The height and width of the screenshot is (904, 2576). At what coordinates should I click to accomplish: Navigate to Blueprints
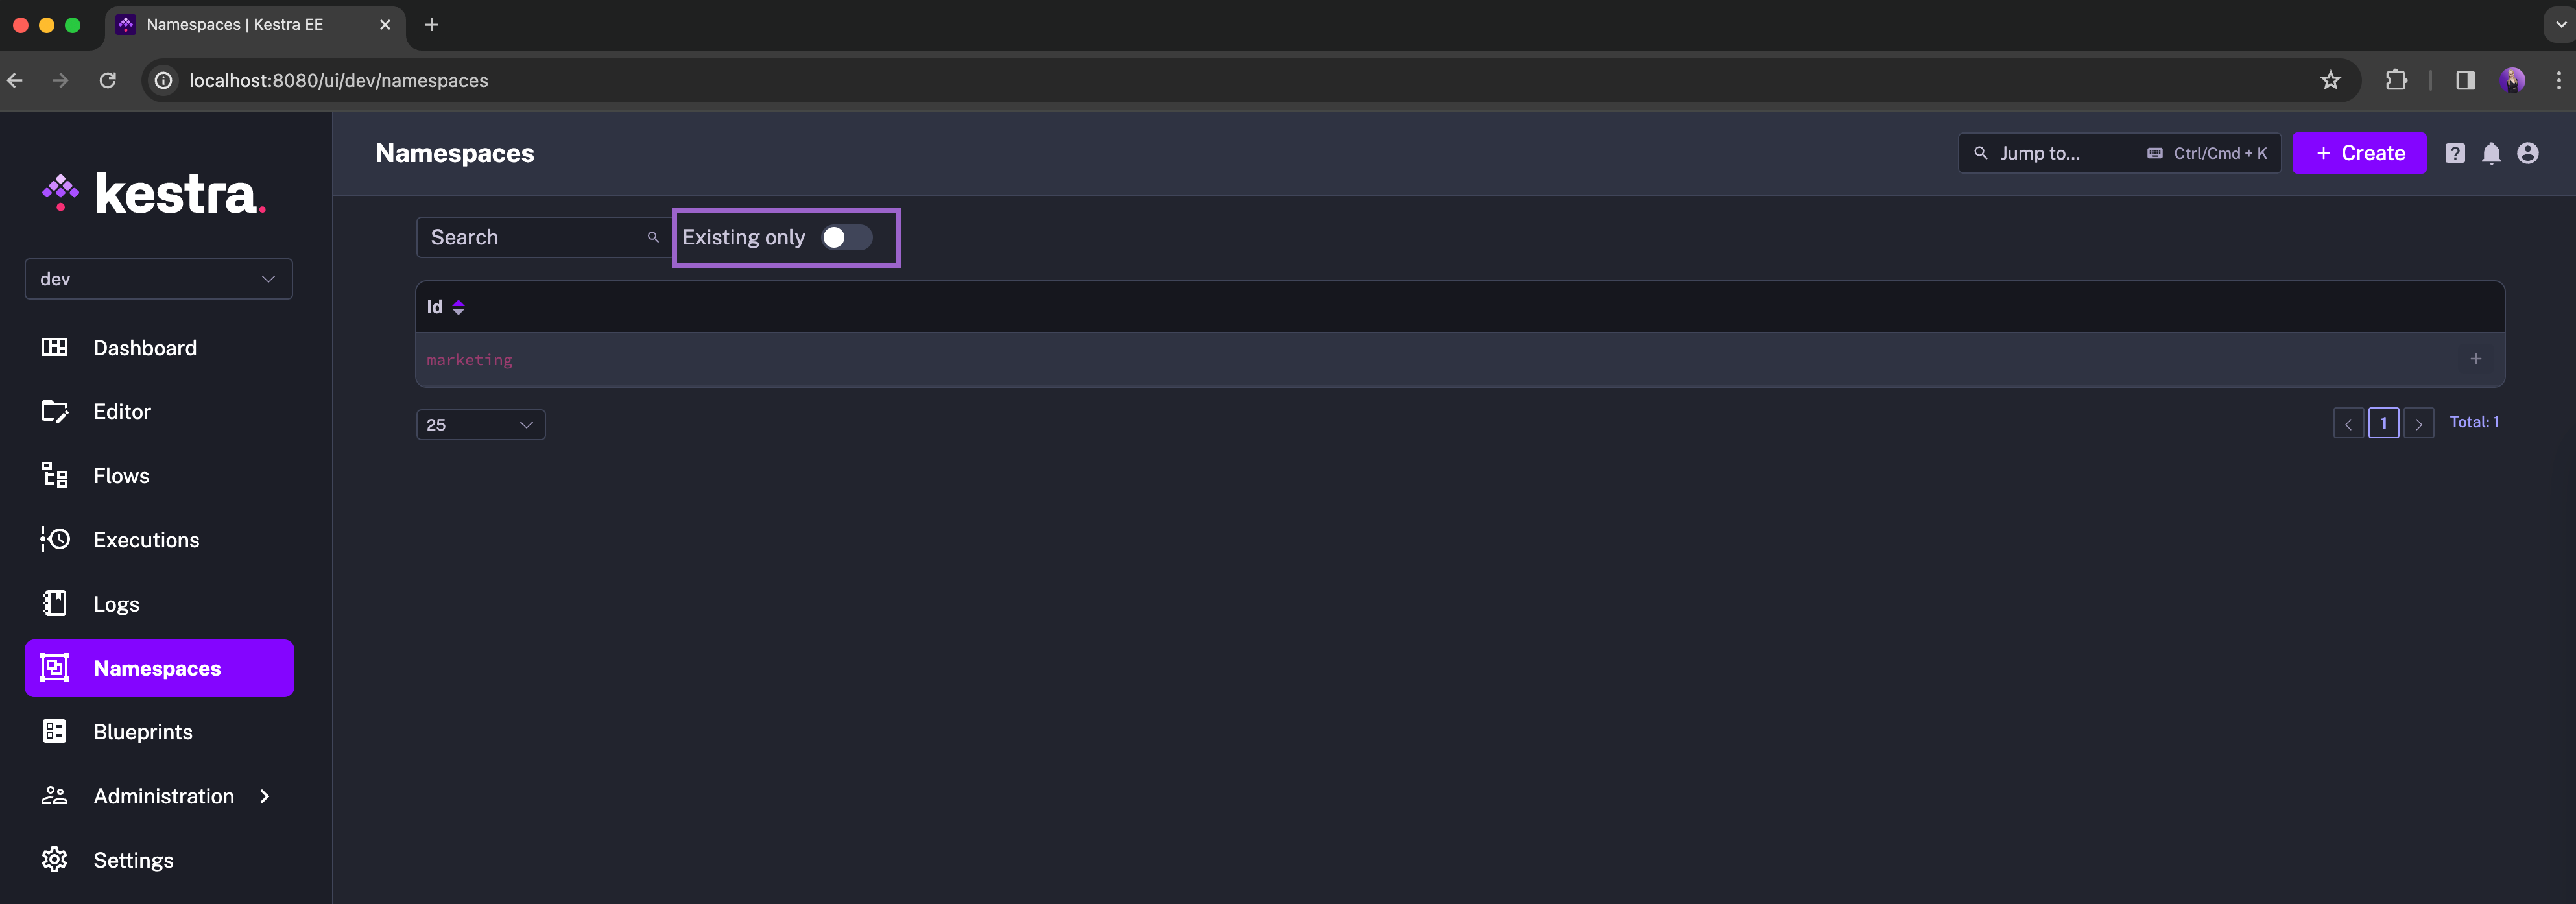coord(143,731)
